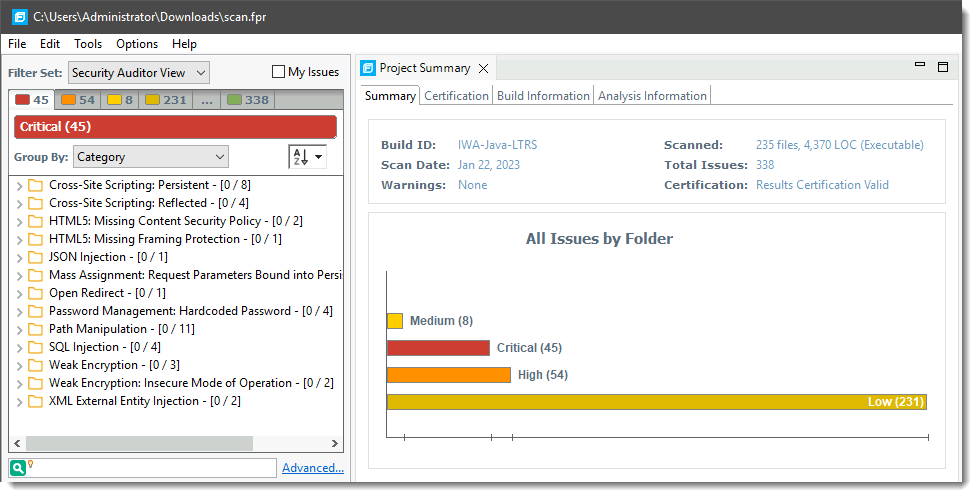Click the search magnifier icon in filter box
The height and width of the screenshot is (497, 977).
point(18,467)
